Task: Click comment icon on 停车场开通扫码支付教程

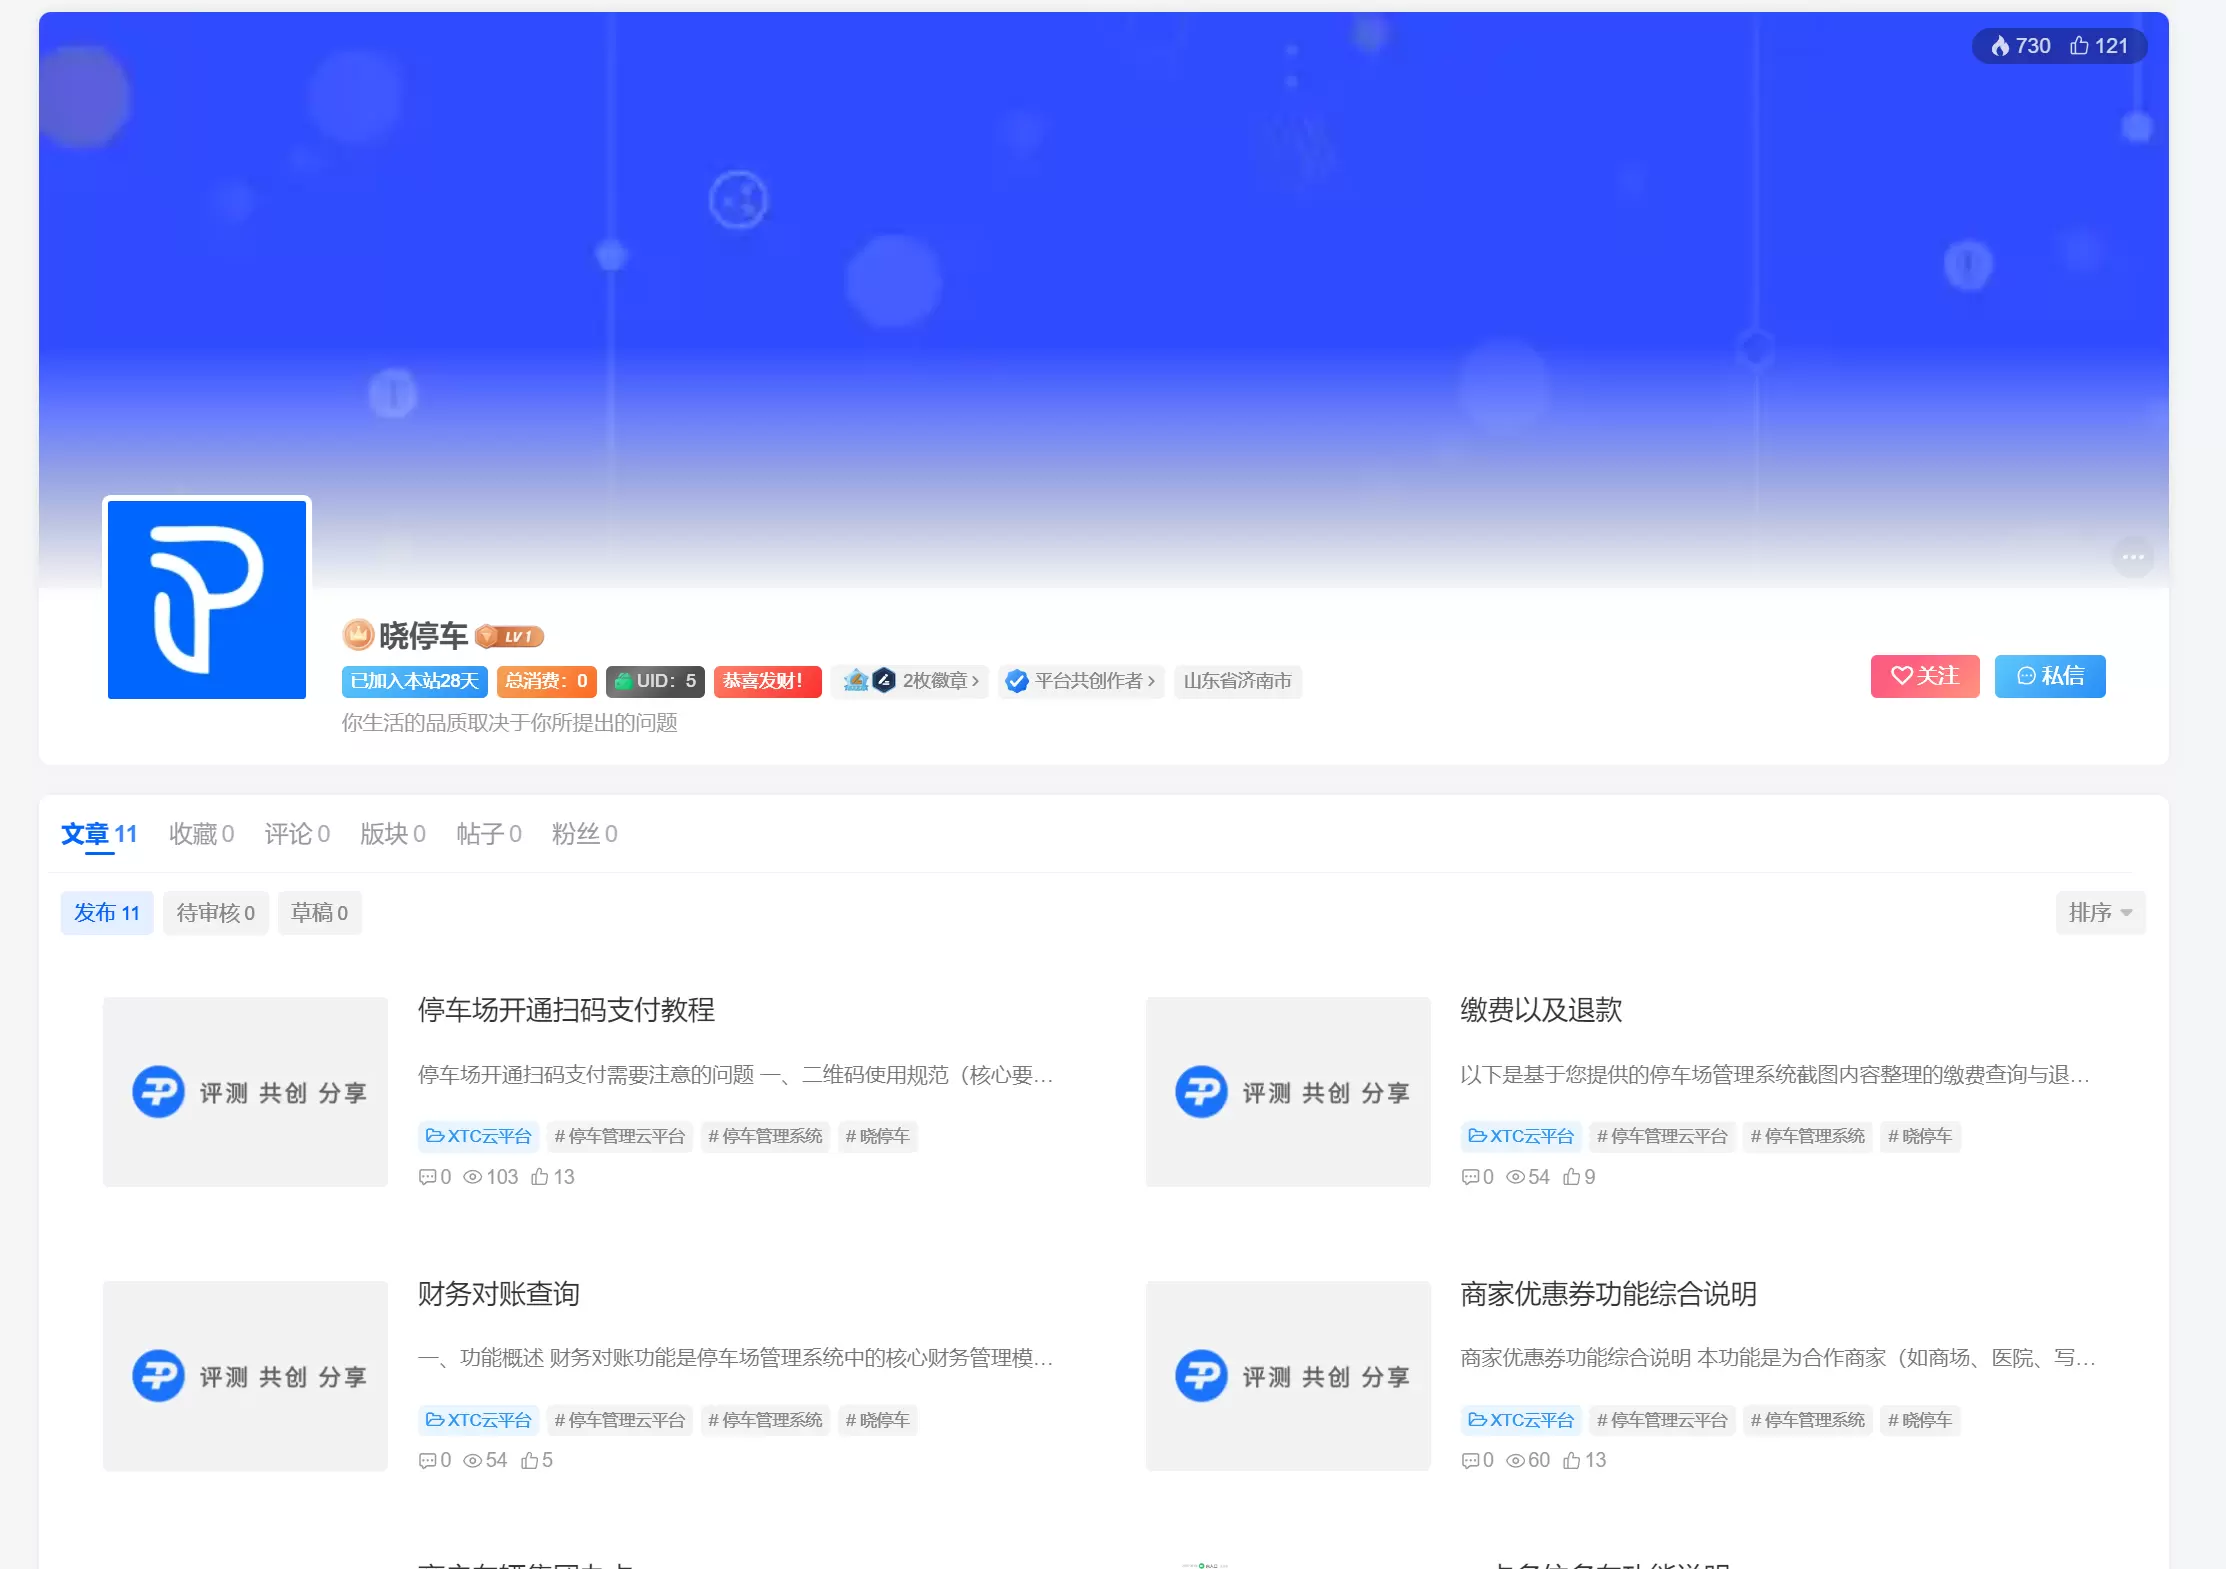Action: pyautogui.click(x=428, y=1177)
